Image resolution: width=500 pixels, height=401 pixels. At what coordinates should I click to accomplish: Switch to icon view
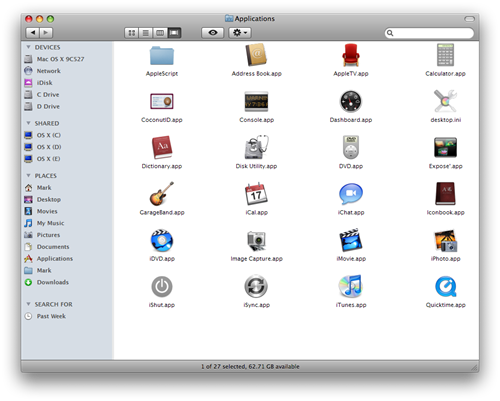[x=132, y=33]
